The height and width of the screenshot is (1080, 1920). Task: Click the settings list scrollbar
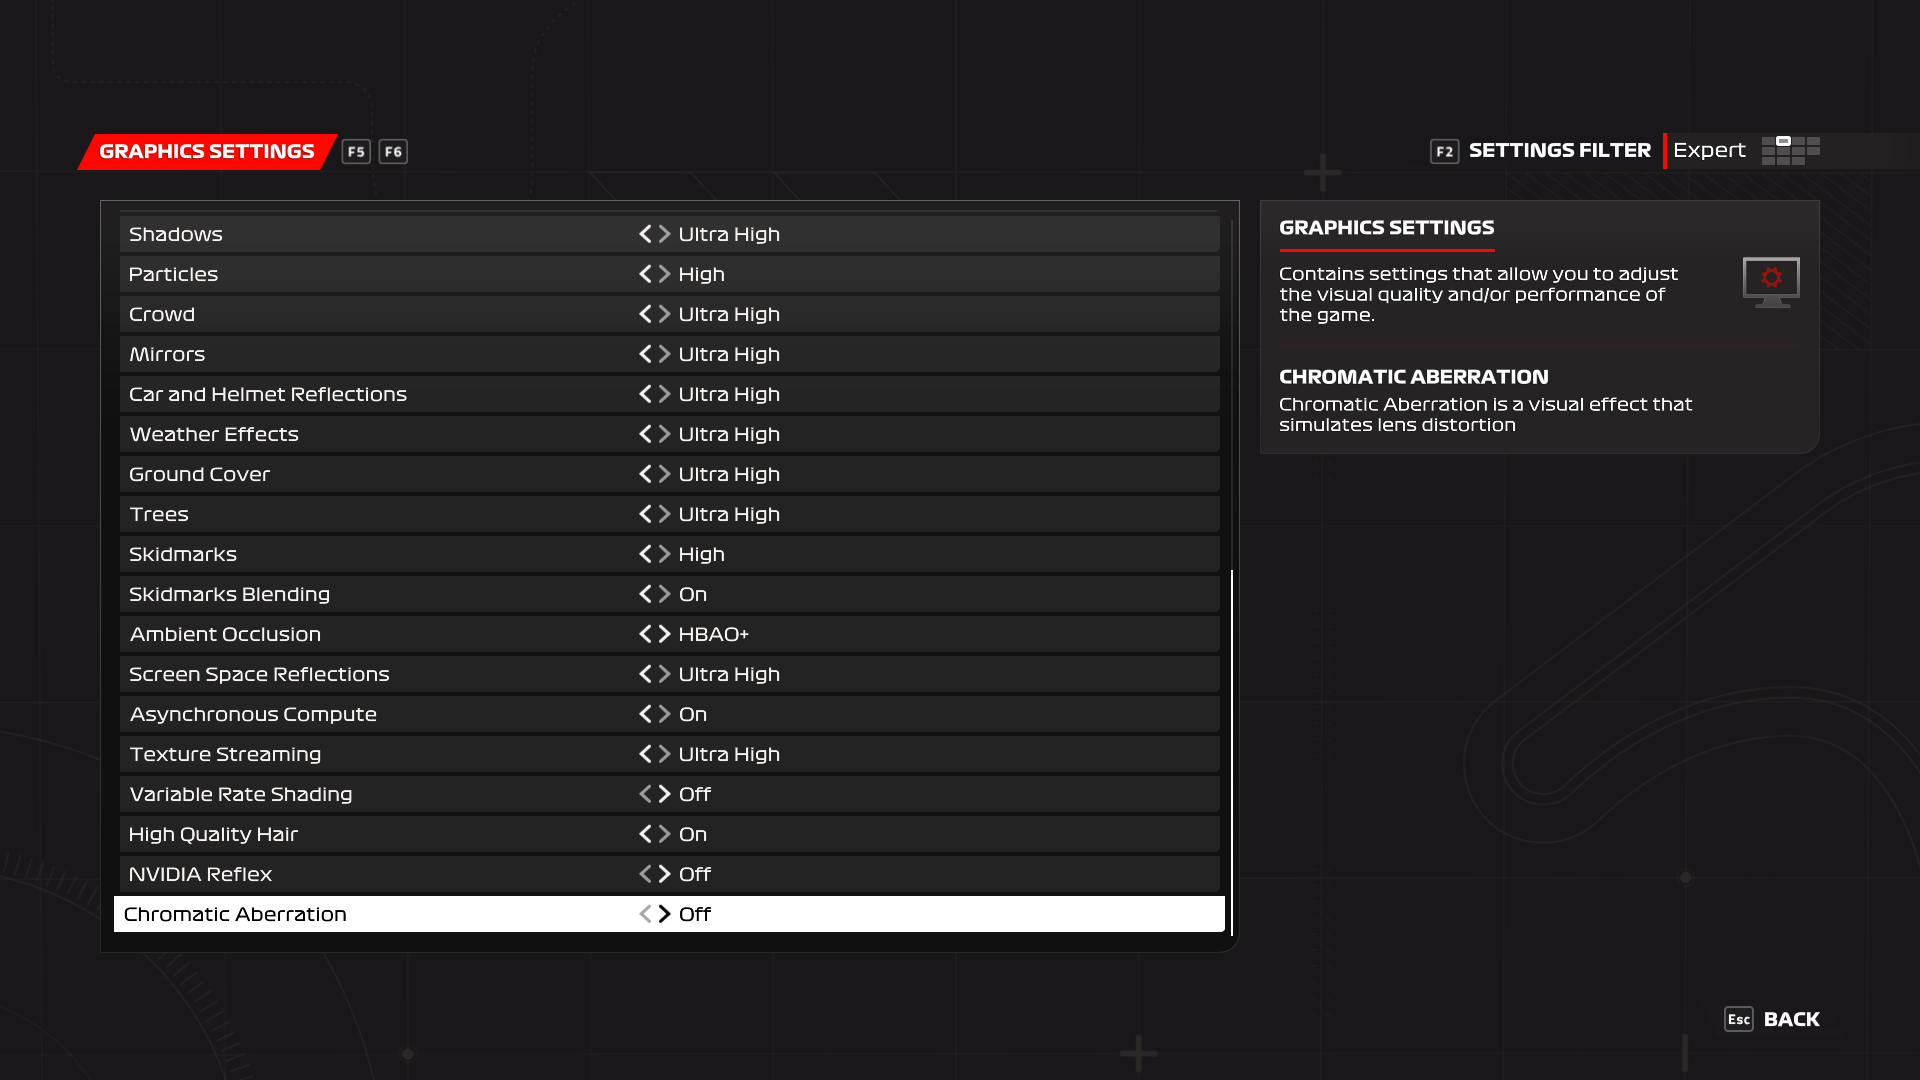(1232, 750)
